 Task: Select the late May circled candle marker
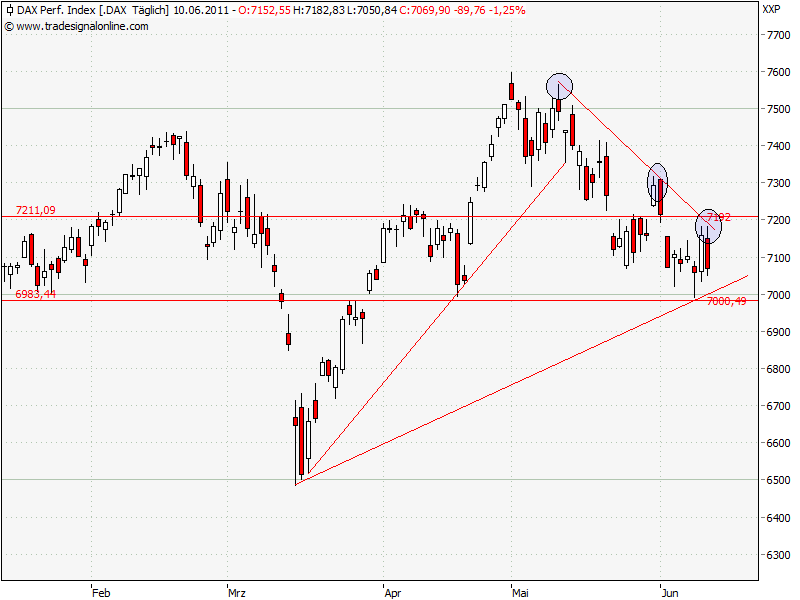point(657,182)
